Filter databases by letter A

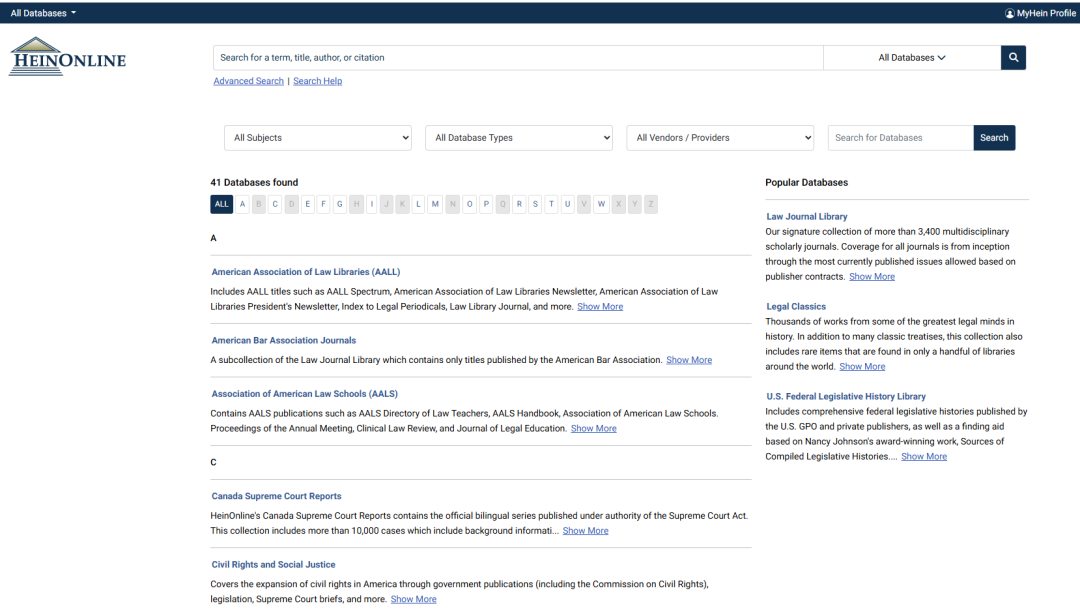pos(242,204)
